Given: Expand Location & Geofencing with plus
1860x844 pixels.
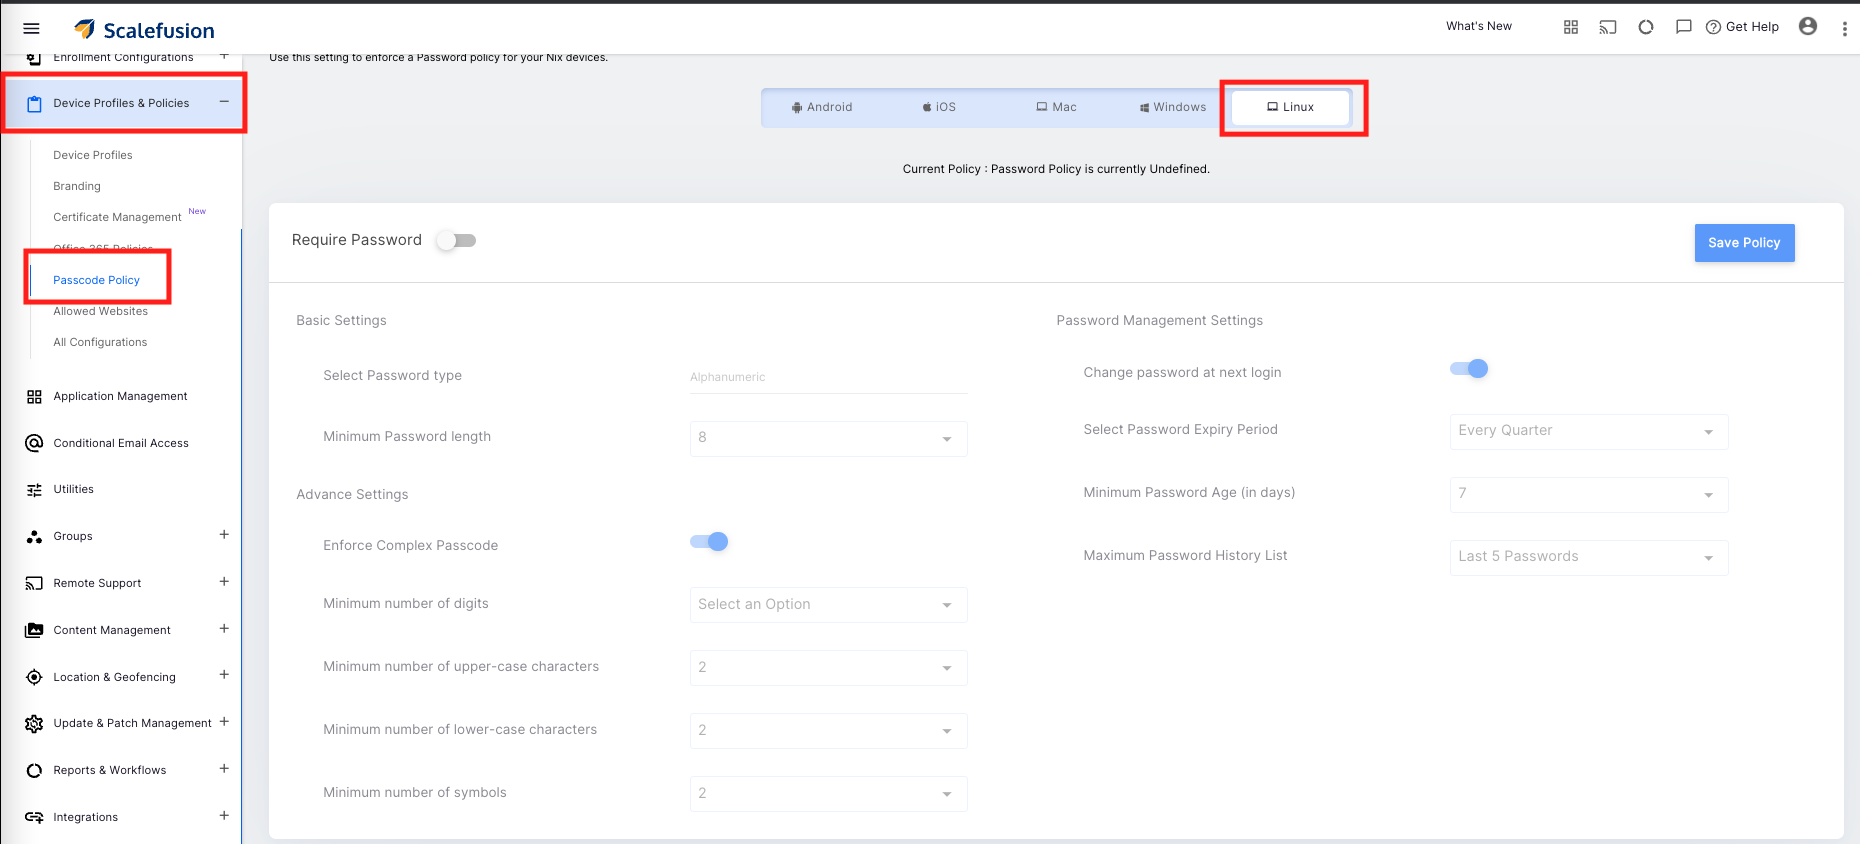Looking at the screenshot, I should (x=224, y=674).
